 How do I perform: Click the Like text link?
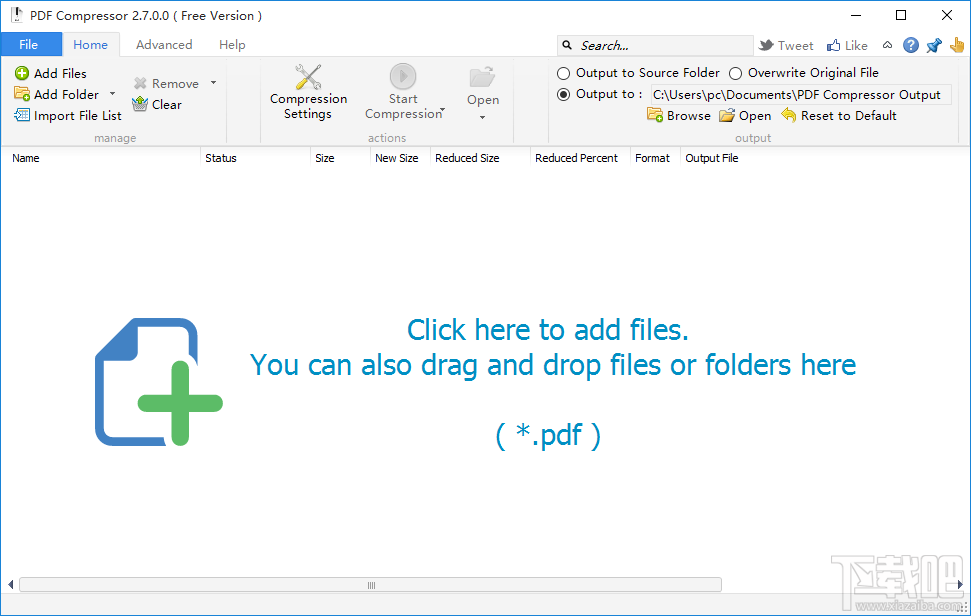[x=856, y=45]
